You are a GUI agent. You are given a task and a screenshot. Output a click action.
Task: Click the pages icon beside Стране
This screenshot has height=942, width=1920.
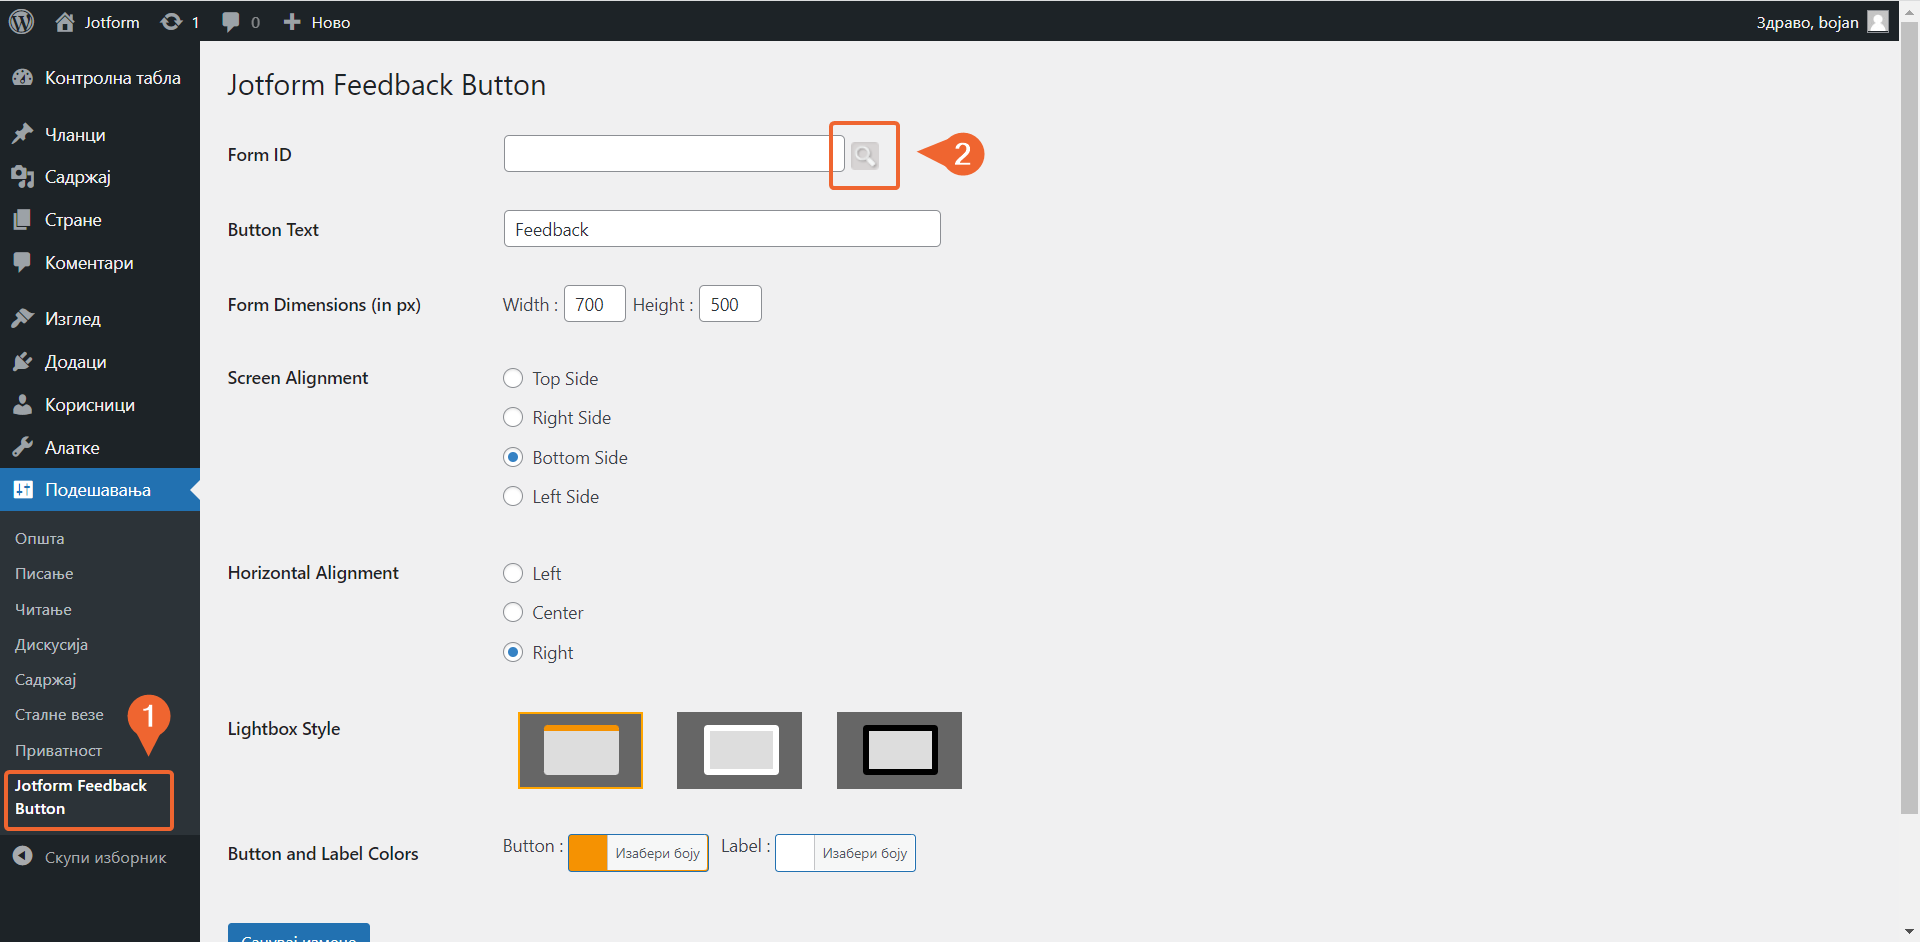(22, 220)
